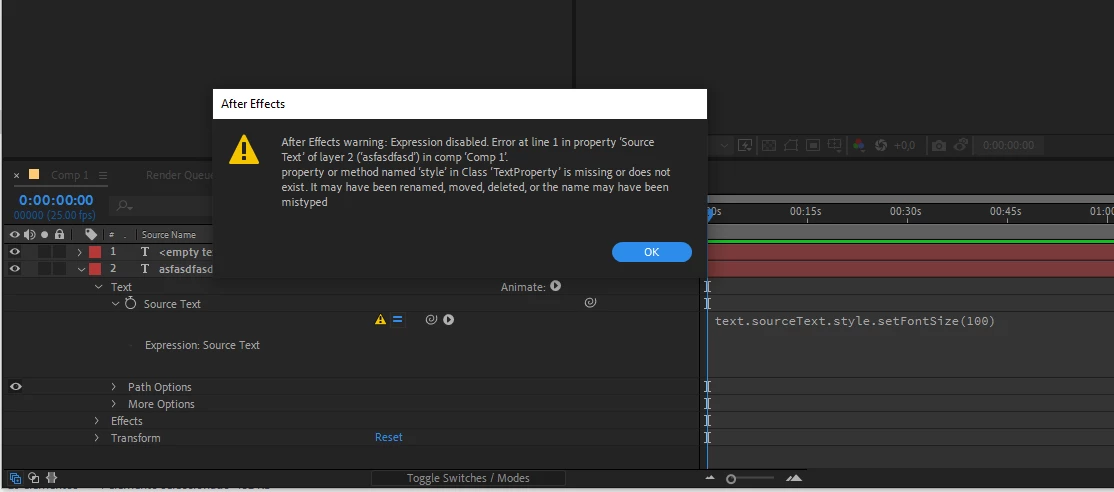Screen dimensions: 1114x492
Task: Click the expression text in the editor
Action: [855, 321]
